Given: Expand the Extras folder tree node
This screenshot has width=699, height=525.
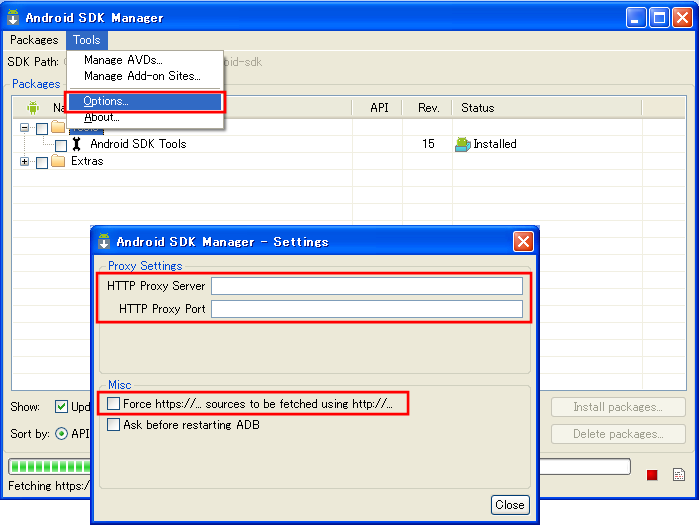Looking at the screenshot, I should [25, 161].
